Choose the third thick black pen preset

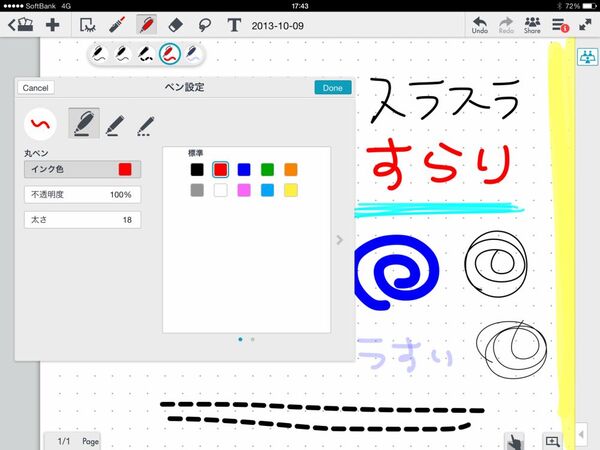point(146,54)
